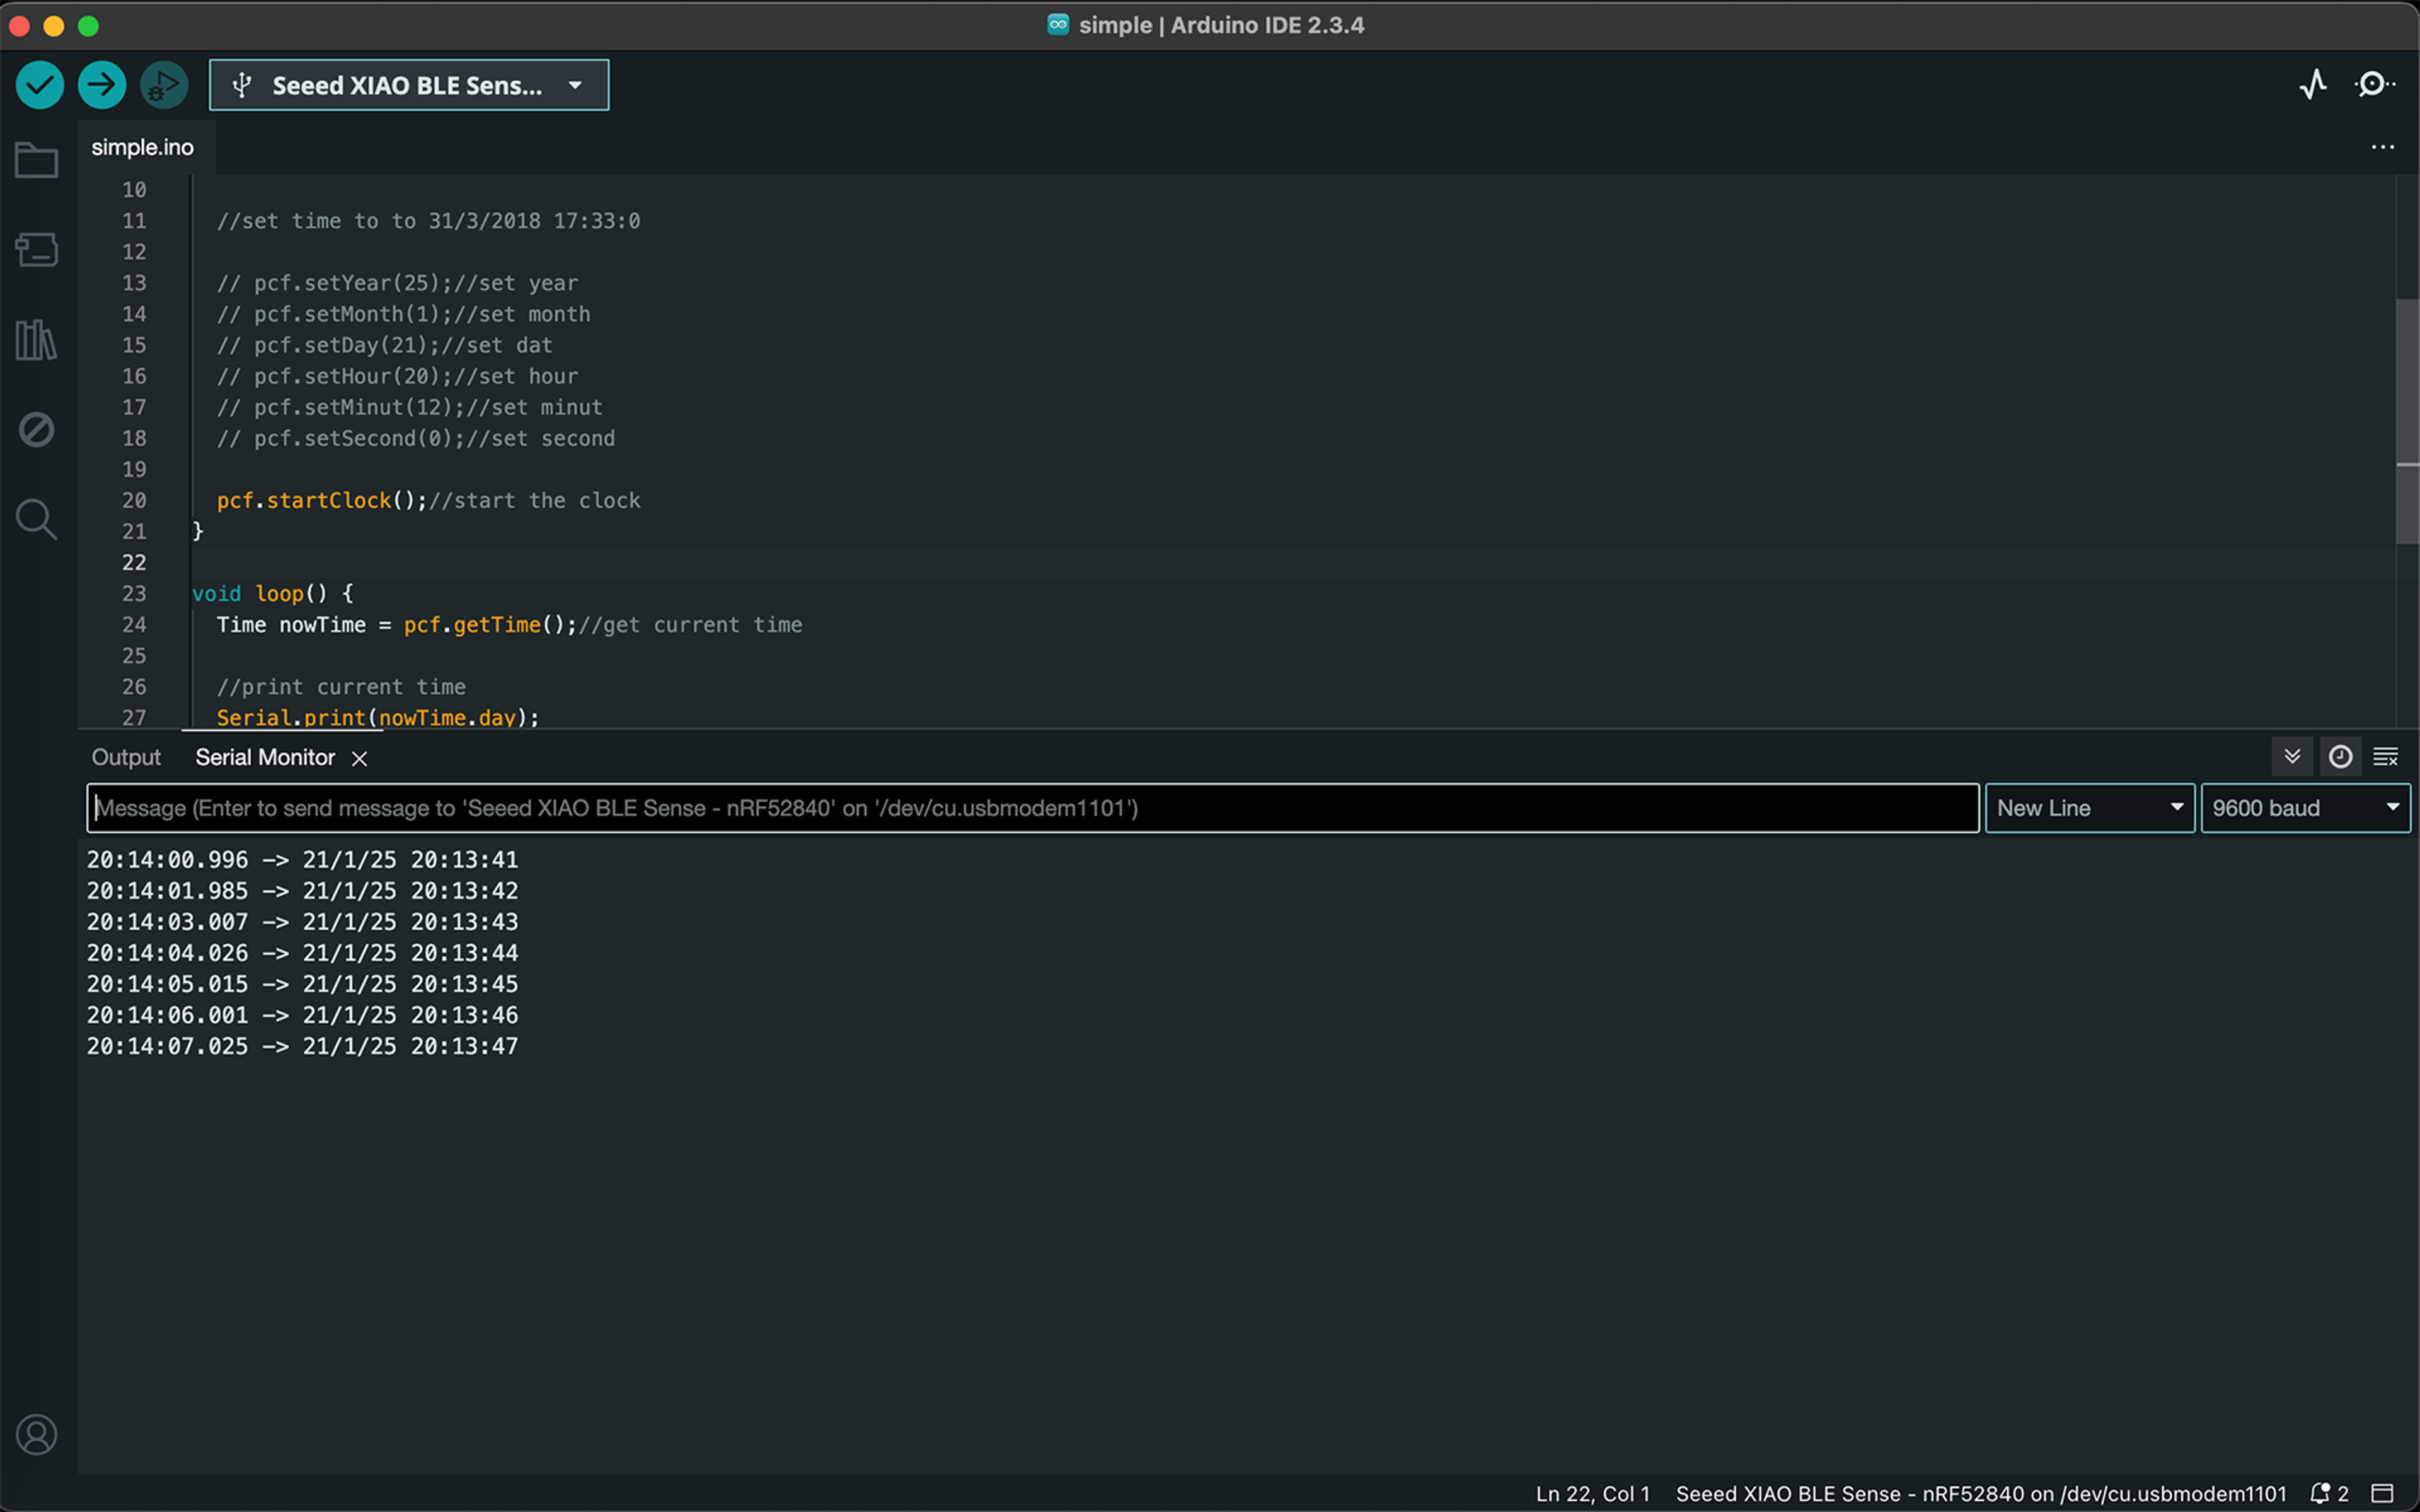2420x1512 pixels.
Task: Toggle timestamp display in Serial Monitor
Action: [x=2340, y=757]
